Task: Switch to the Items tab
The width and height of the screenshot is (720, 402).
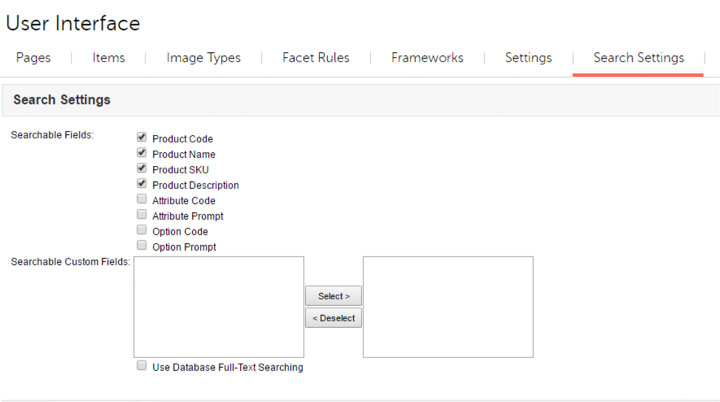Action: point(108,57)
